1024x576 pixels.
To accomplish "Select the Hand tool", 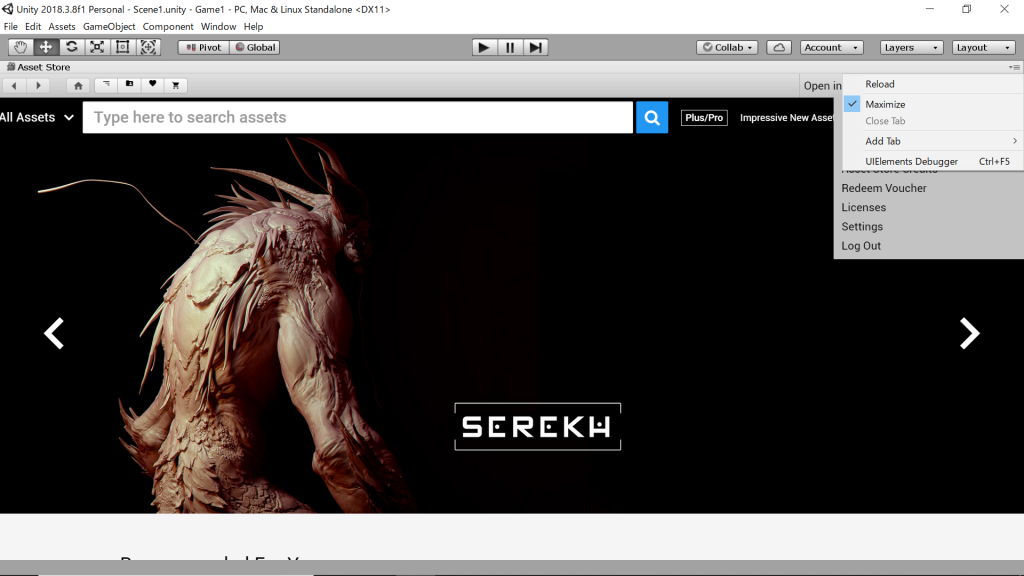I will (20, 47).
